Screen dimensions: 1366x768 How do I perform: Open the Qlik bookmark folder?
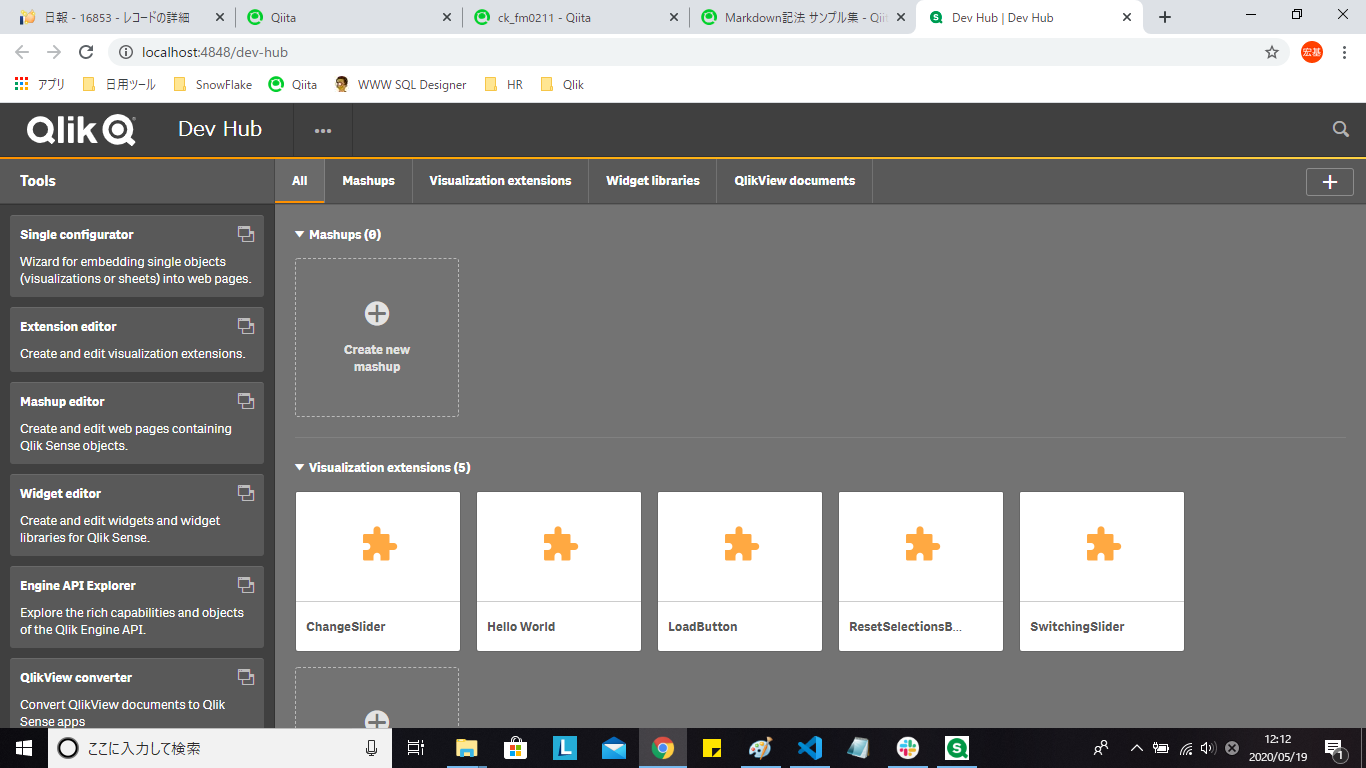click(x=562, y=85)
